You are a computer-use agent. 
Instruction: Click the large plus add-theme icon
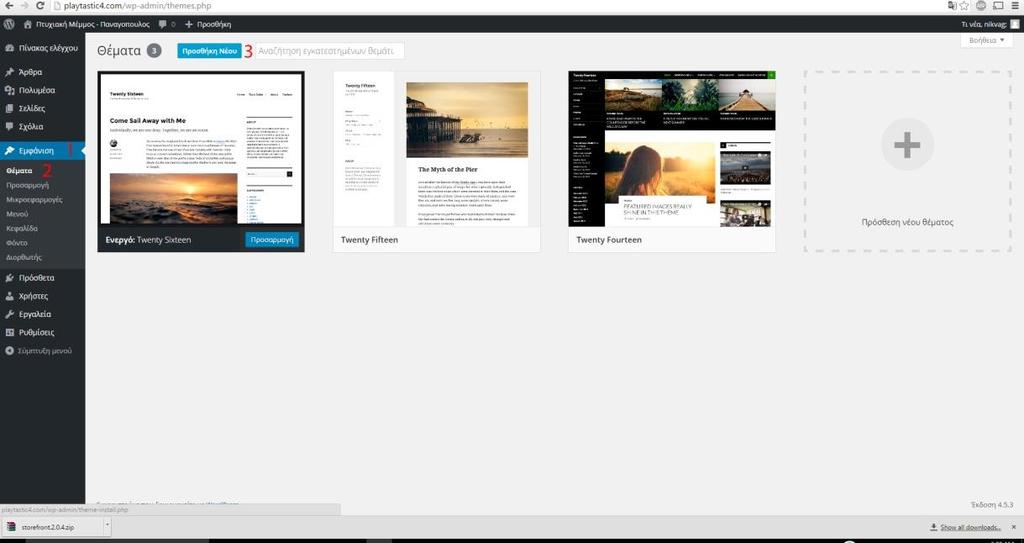coord(907,144)
